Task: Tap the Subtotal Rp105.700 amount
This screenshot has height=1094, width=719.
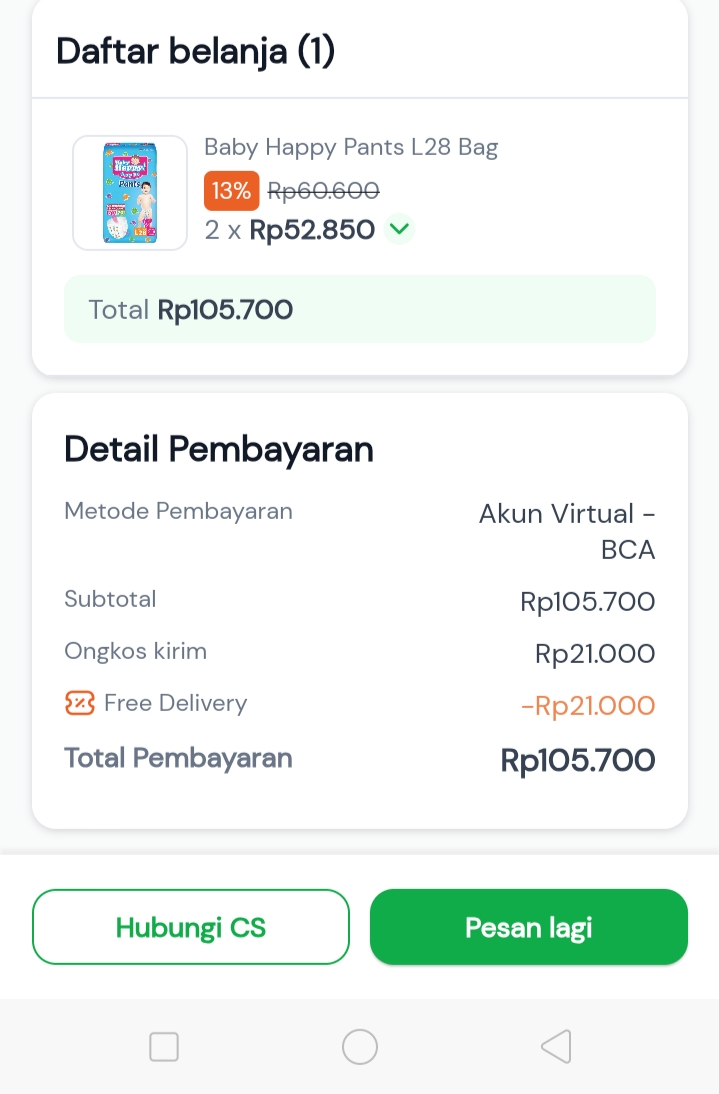Action: [588, 602]
